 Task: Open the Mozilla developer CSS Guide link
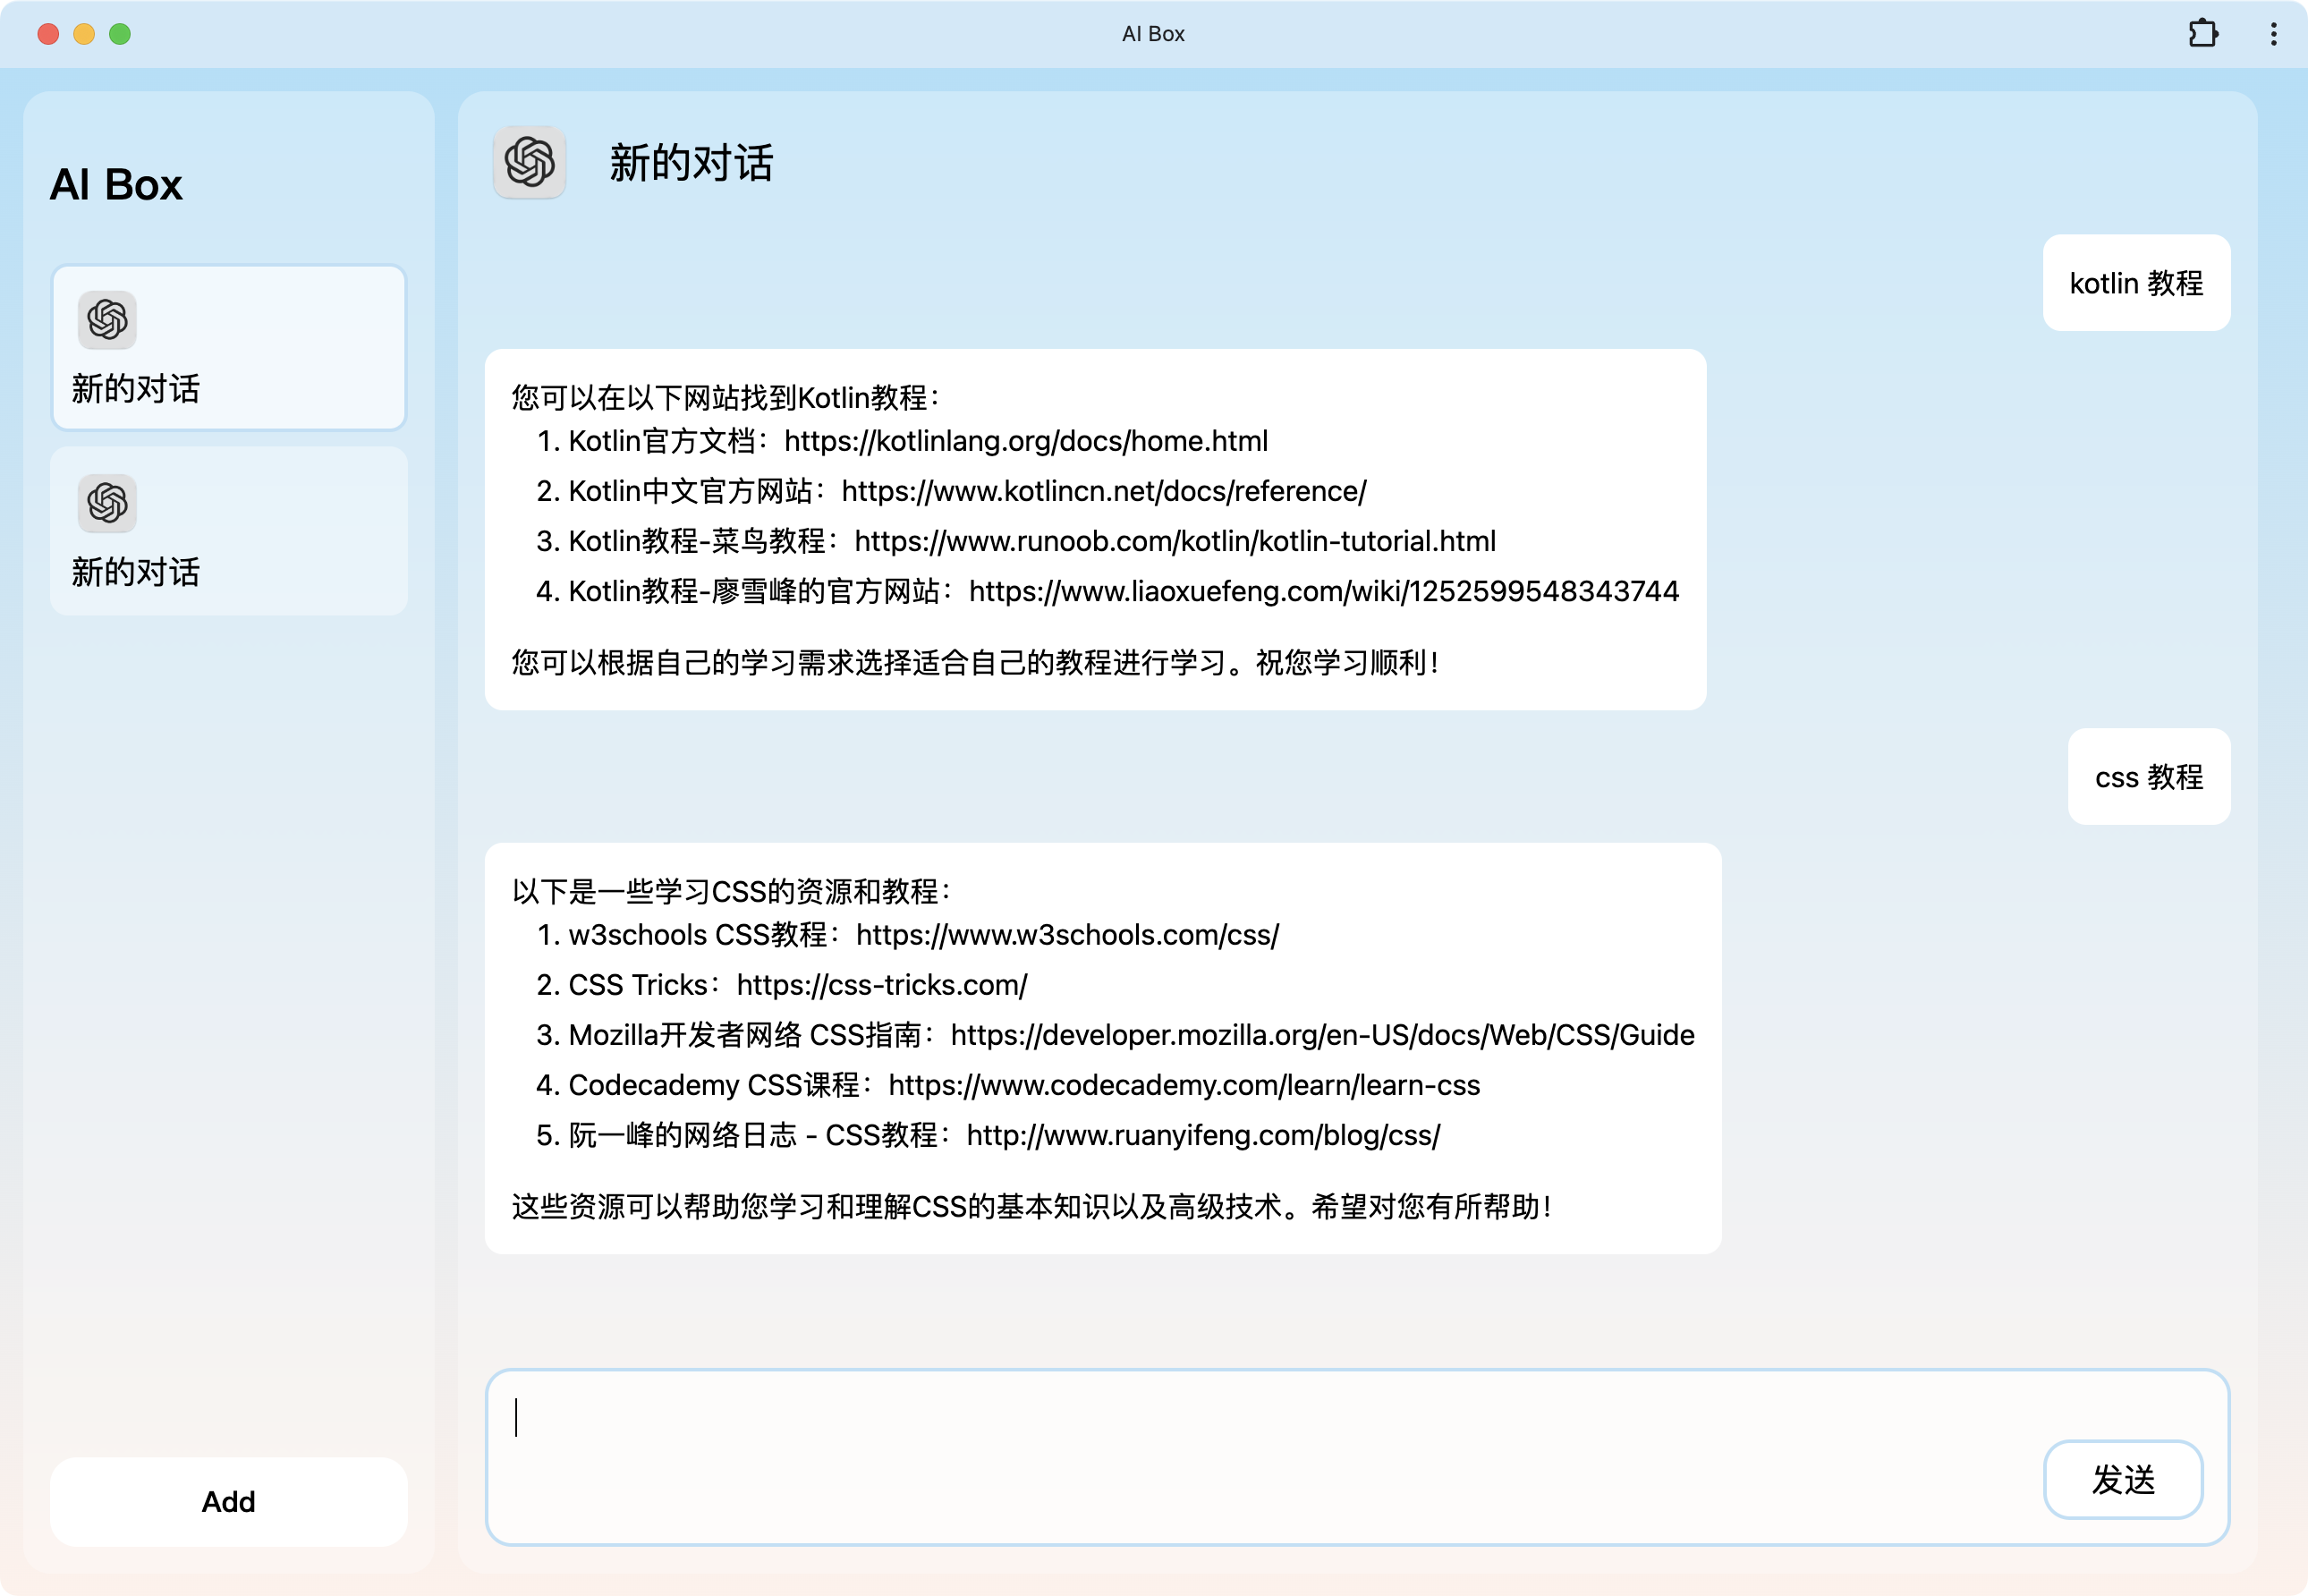pyautogui.click(x=1322, y=1035)
